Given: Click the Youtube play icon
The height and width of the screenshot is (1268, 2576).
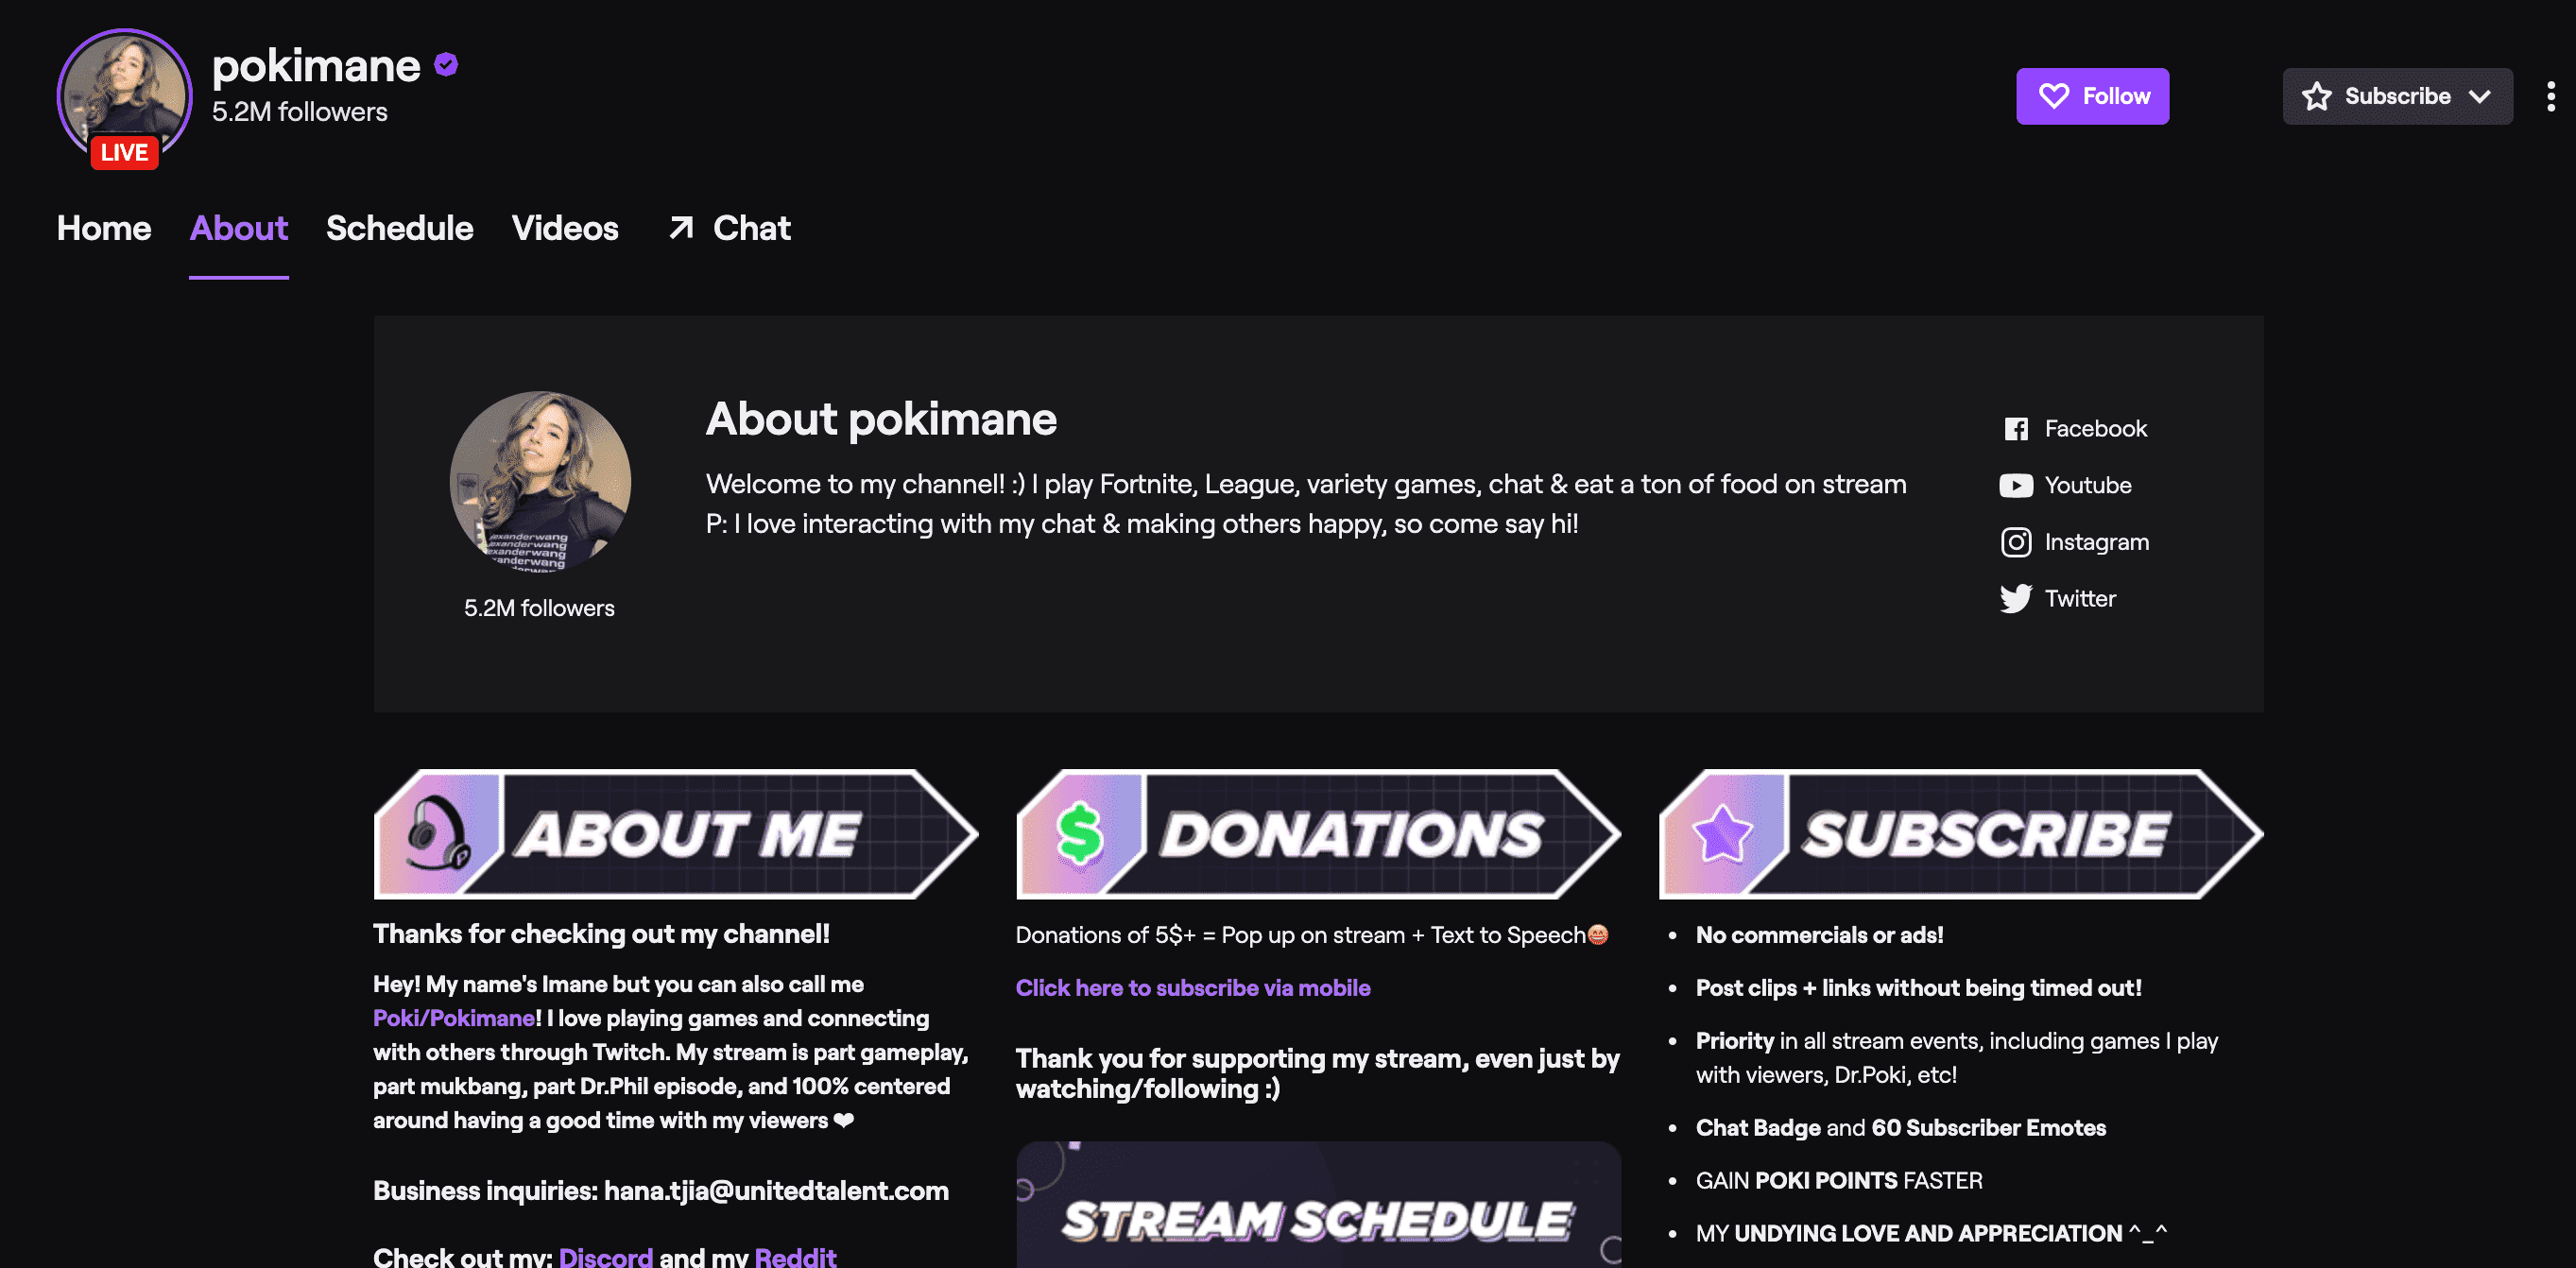Looking at the screenshot, I should tap(2015, 486).
